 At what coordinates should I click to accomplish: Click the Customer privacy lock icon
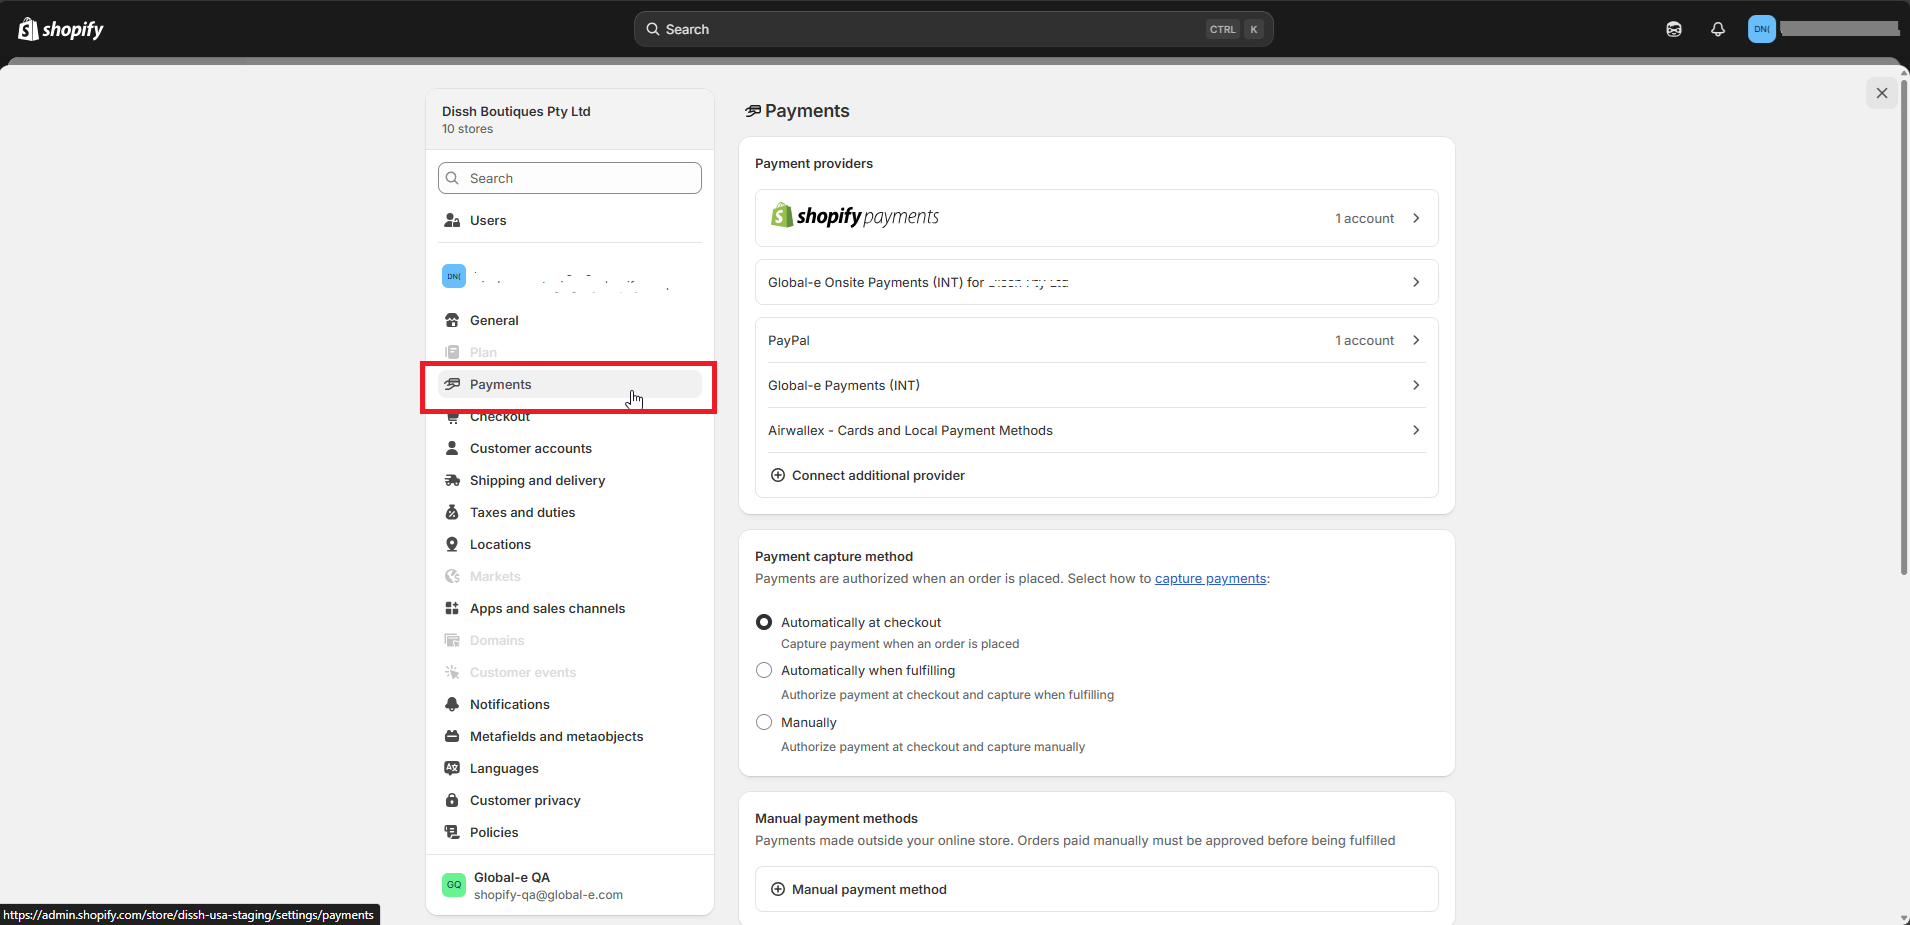[452, 800]
